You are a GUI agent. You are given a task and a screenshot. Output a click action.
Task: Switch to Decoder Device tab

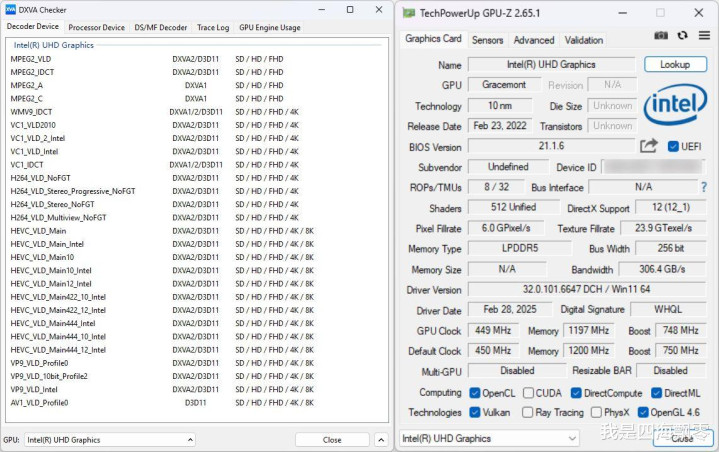pyautogui.click(x=33, y=27)
